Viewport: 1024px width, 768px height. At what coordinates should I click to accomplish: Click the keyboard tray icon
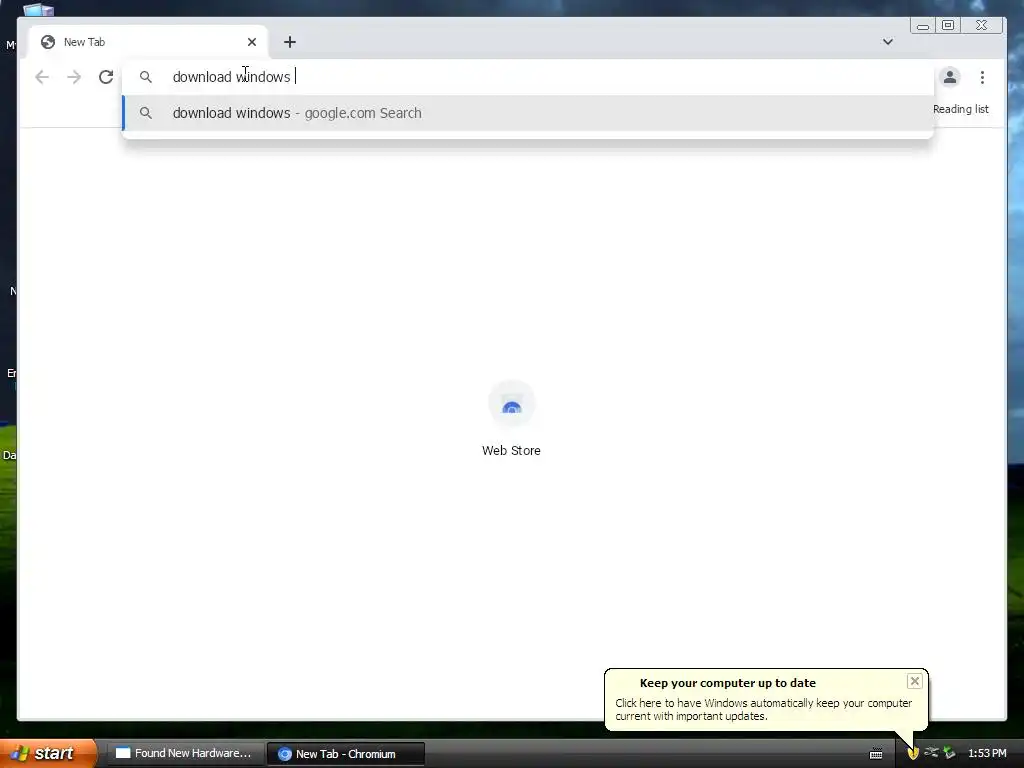[876, 754]
